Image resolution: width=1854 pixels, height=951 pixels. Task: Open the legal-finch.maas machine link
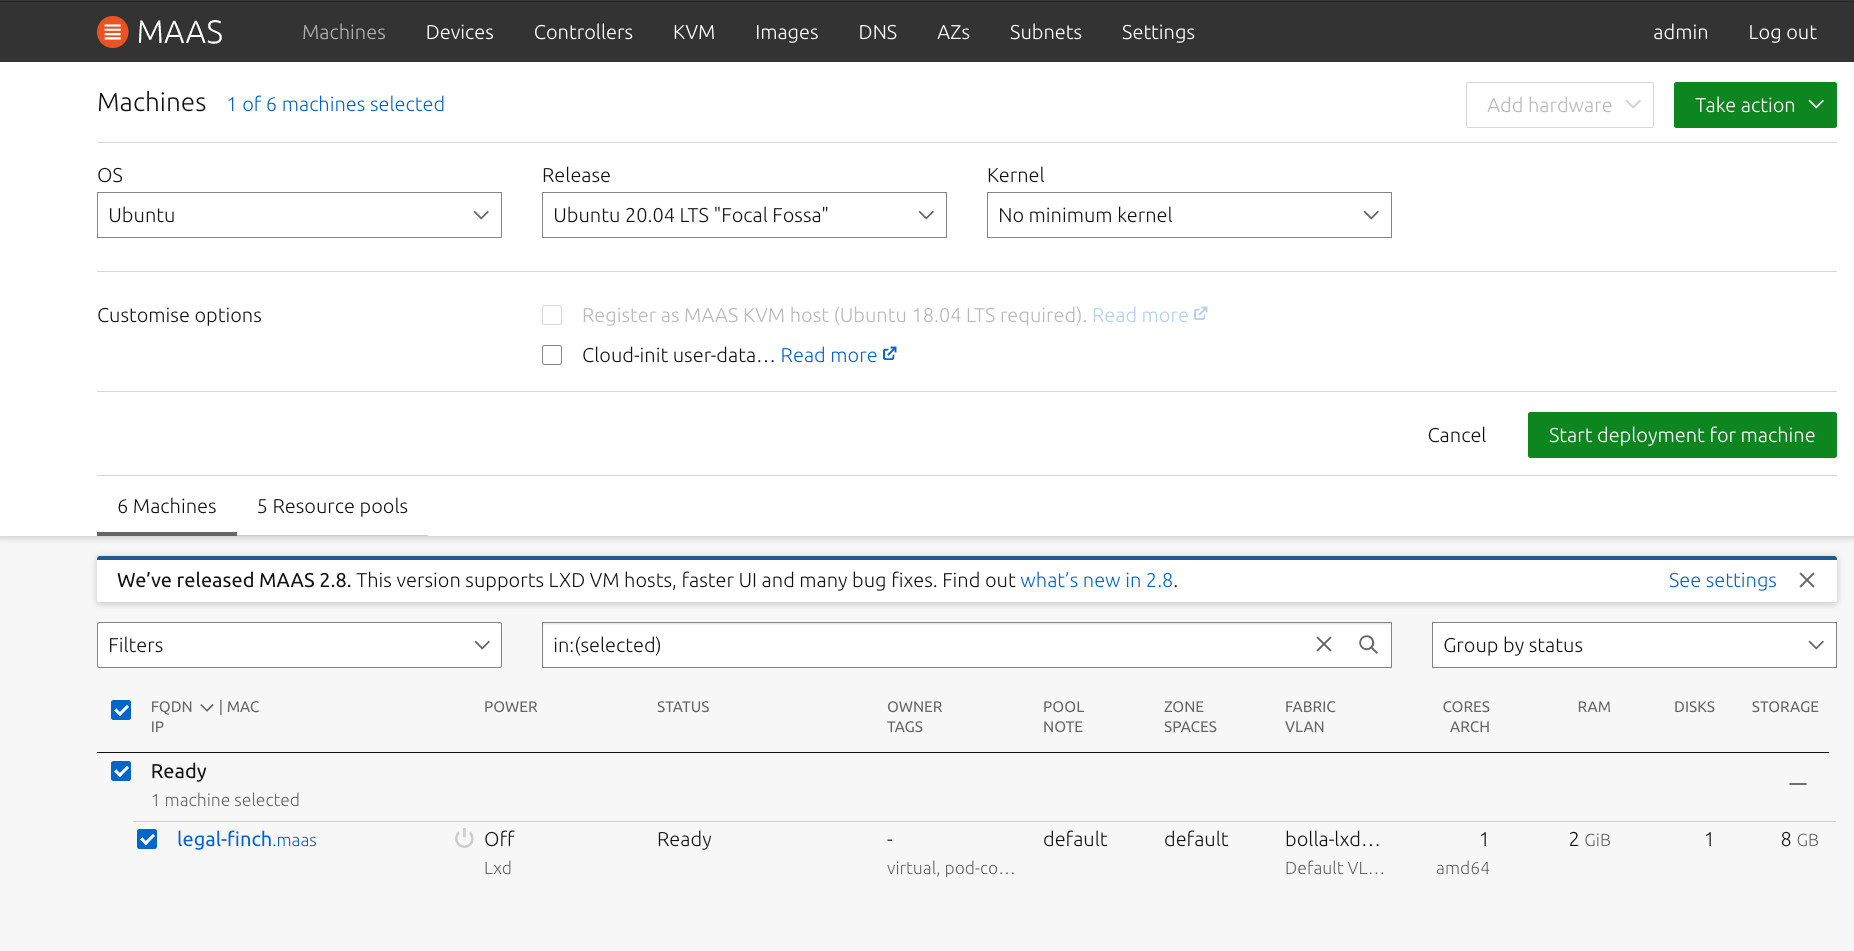246,839
